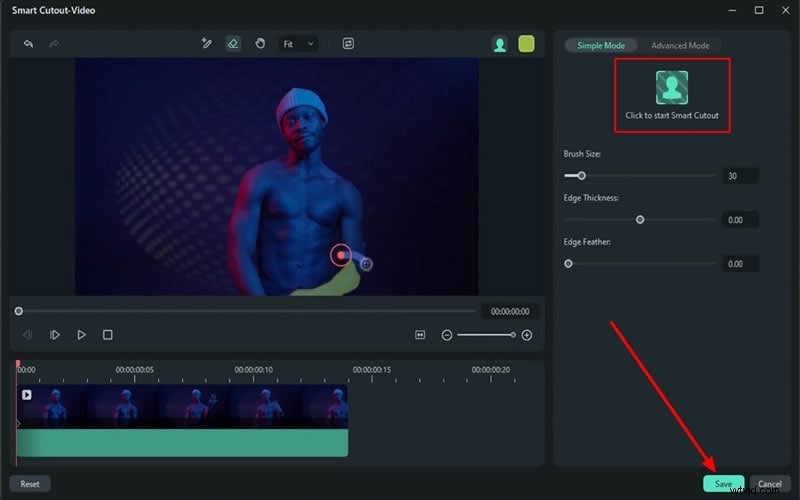Select the smart brush tool
The width and height of the screenshot is (800, 500).
(x=207, y=43)
